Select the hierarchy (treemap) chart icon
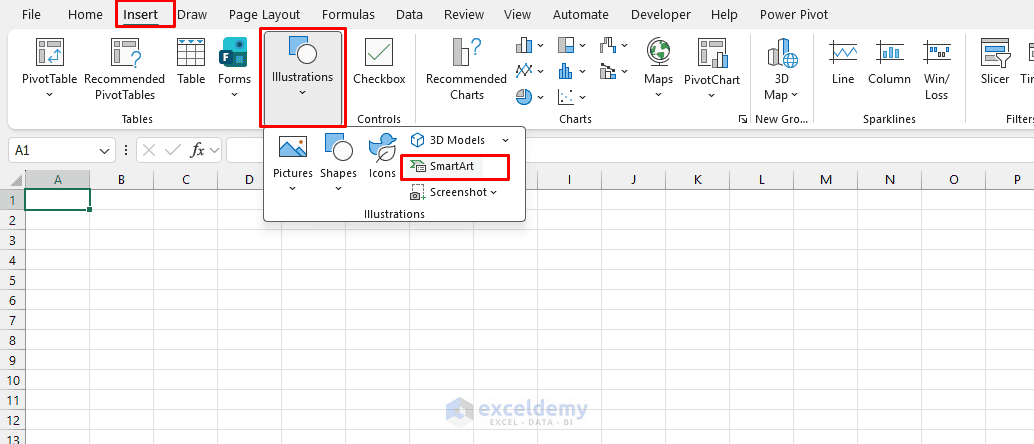Image resolution: width=1034 pixels, height=444 pixels. [566, 46]
